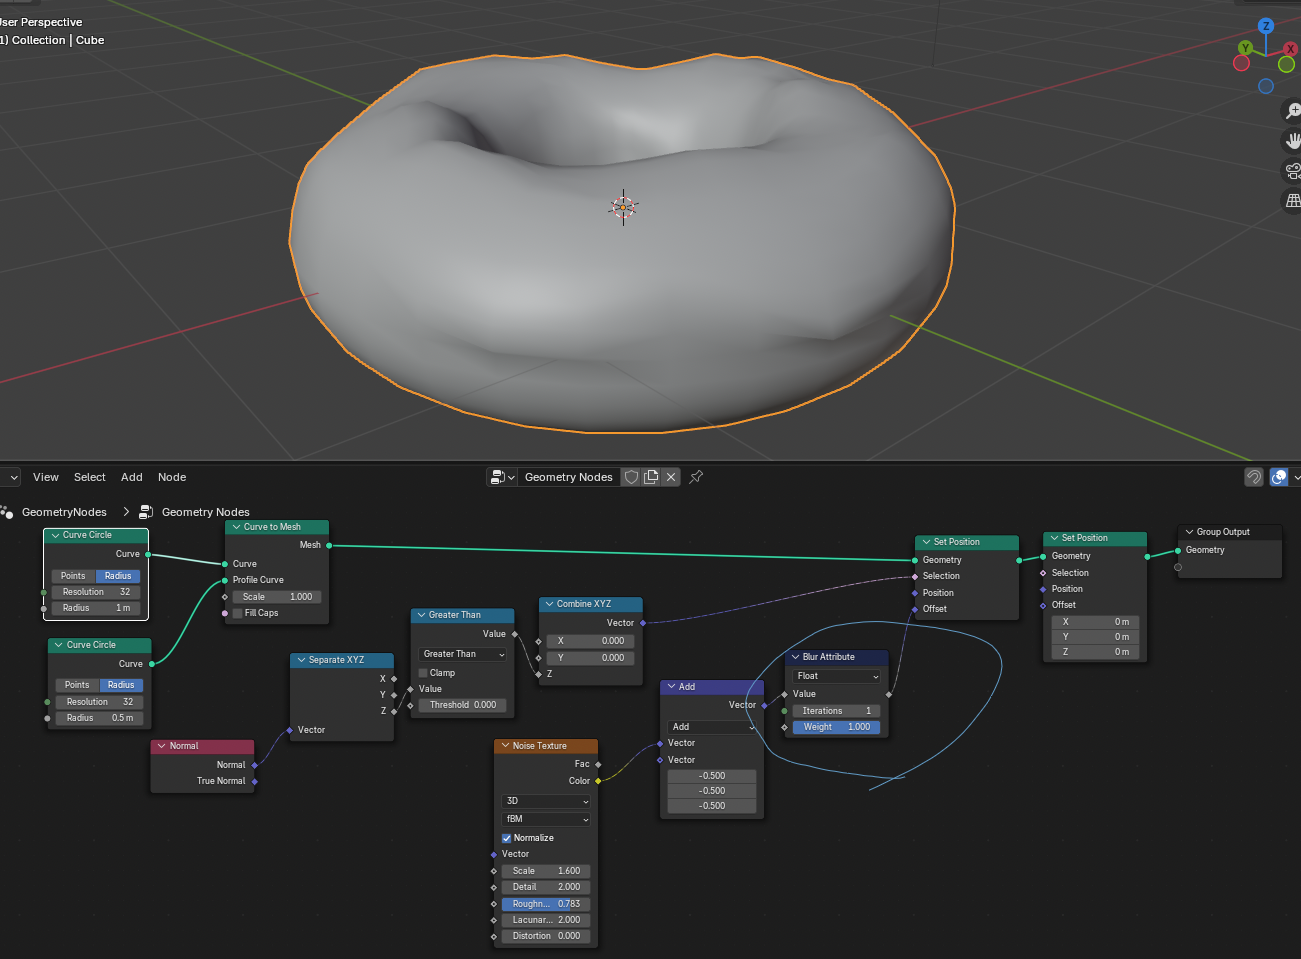Collapse the Curve to Mesh node
The height and width of the screenshot is (959, 1301).
(x=237, y=527)
